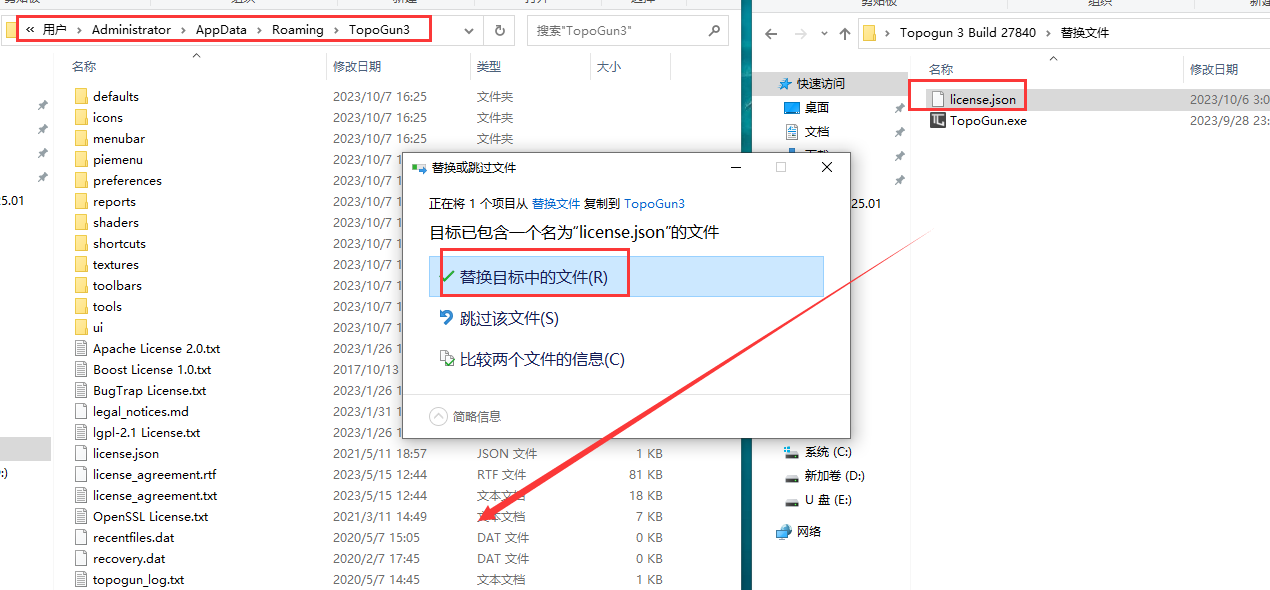Select recovery.dat in file list
This screenshot has width=1270, height=590.
point(129,558)
